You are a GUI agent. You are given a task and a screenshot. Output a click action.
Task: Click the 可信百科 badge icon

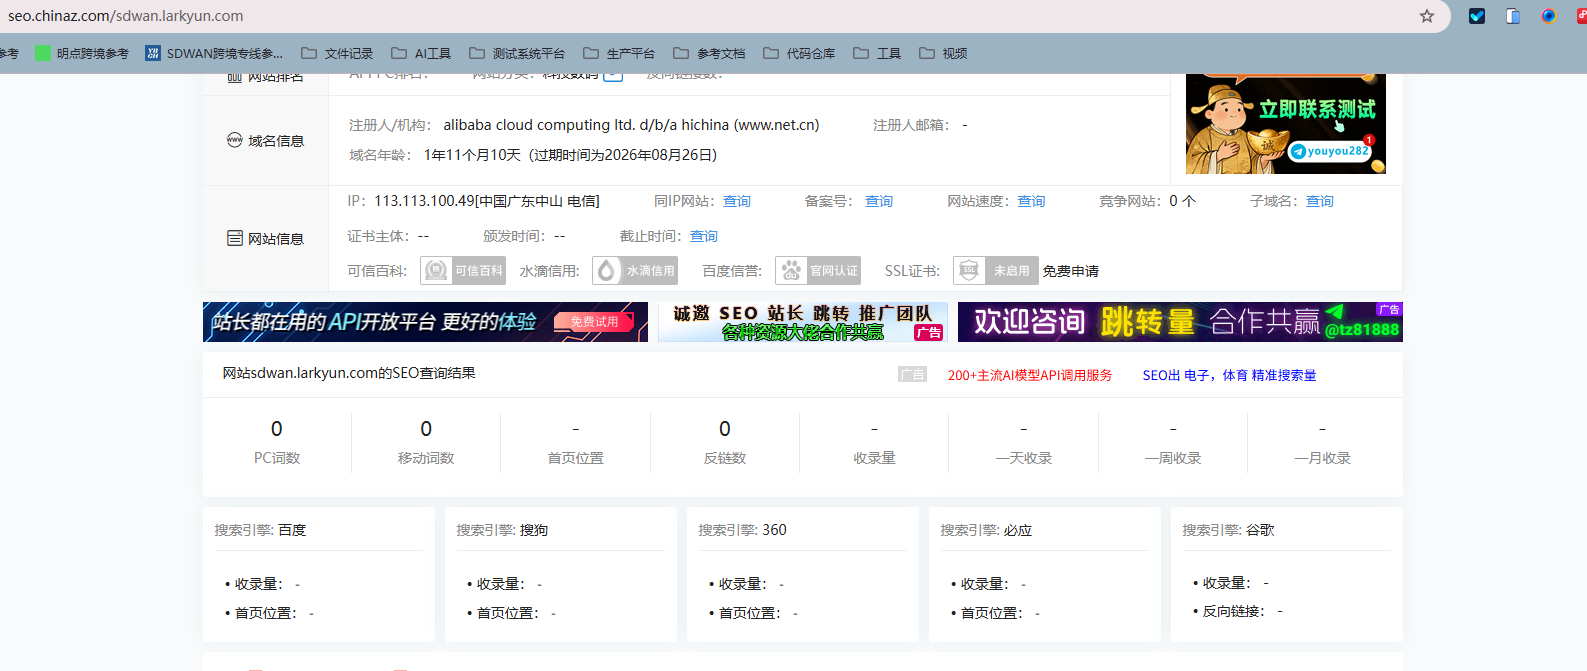pyautogui.click(x=463, y=271)
